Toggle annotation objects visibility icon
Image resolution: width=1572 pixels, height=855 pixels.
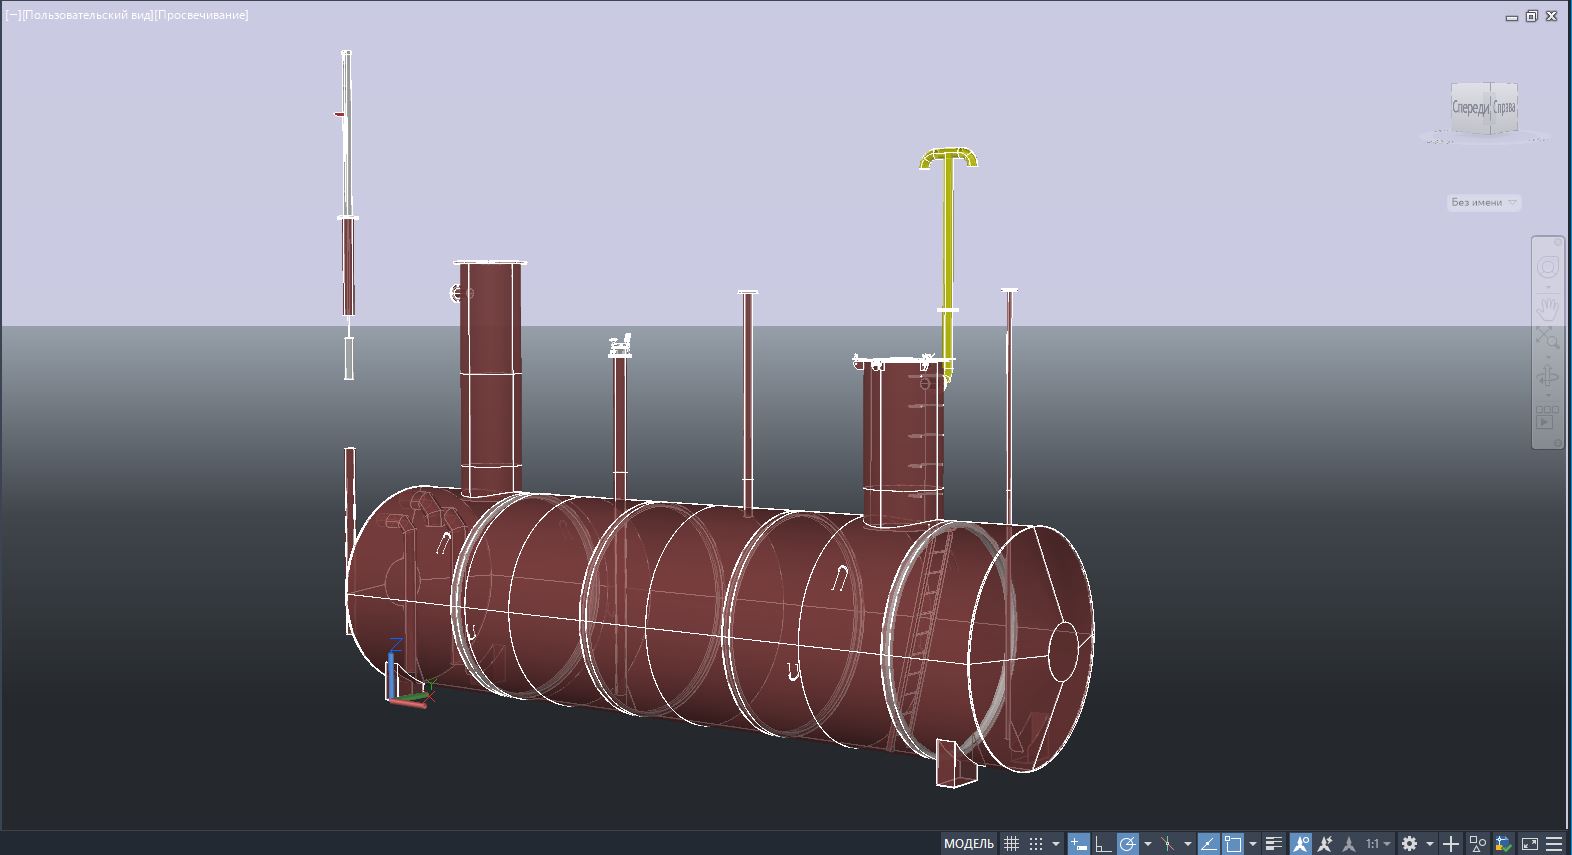(x=1301, y=844)
